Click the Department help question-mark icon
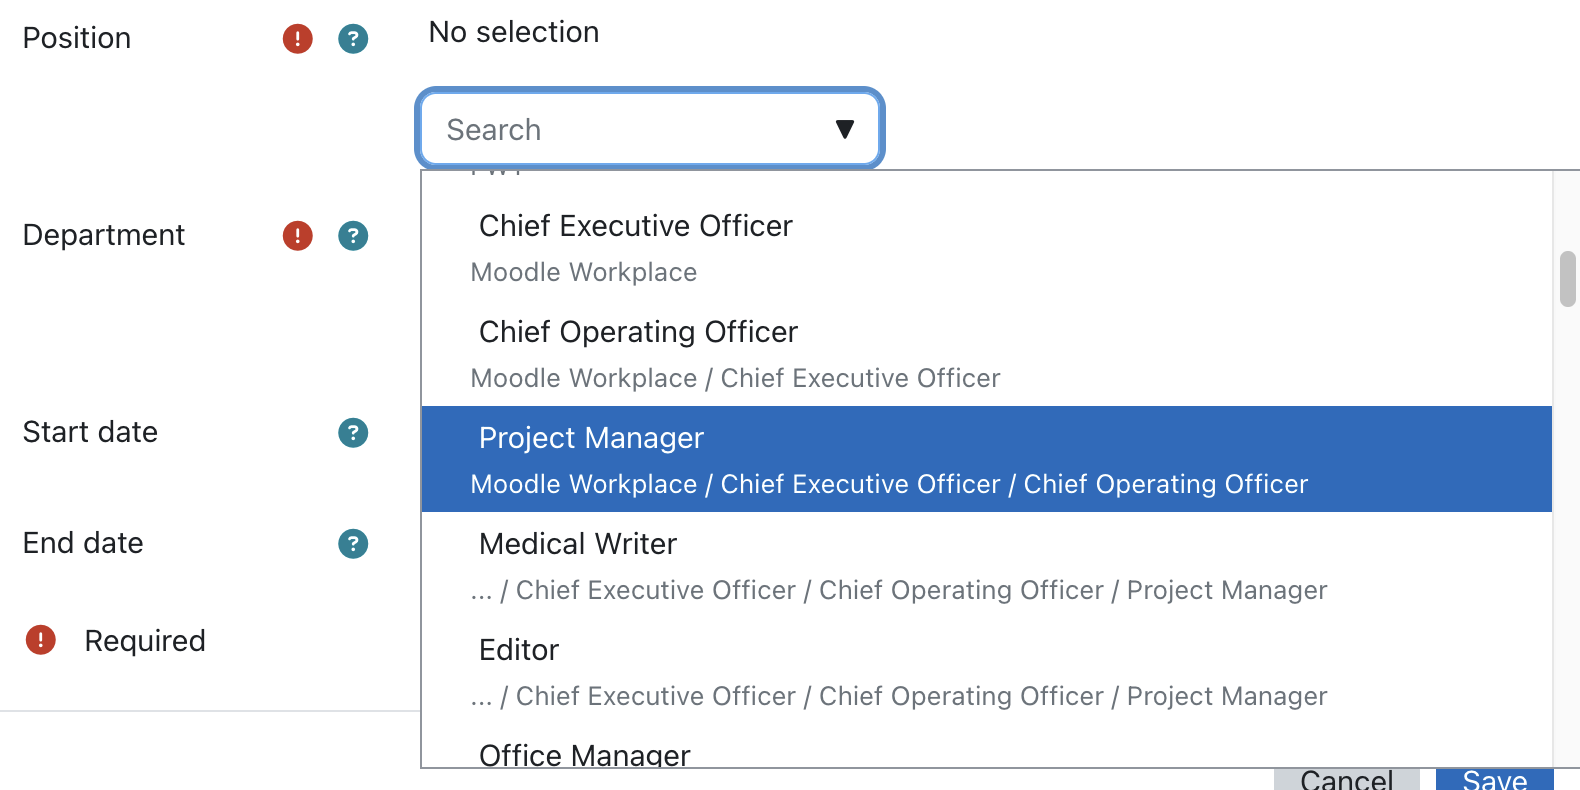Image resolution: width=1580 pixels, height=790 pixels. [x=353, y=236]
